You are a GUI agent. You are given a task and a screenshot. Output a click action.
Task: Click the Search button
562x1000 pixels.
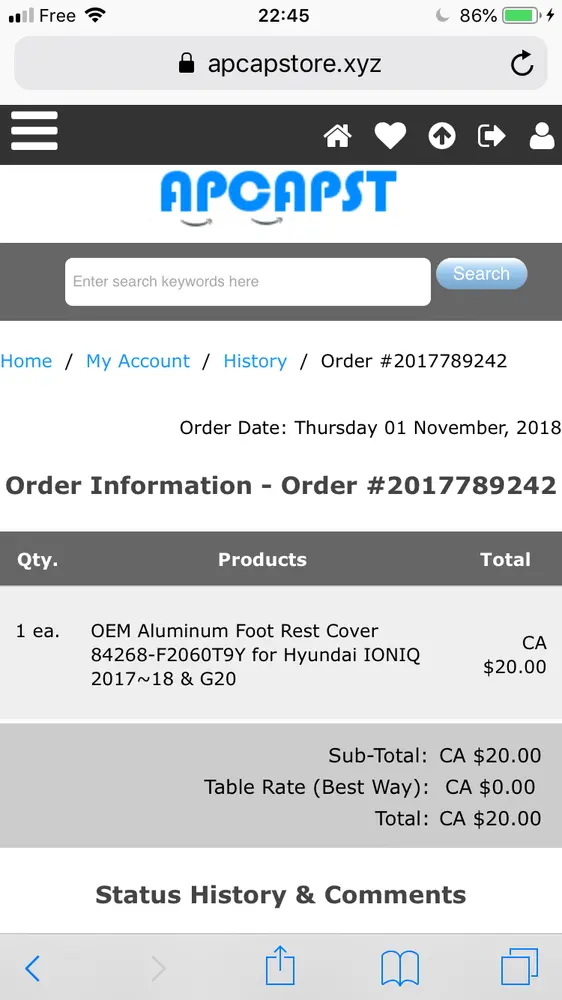pyautogui.click(x=482, y=274)
